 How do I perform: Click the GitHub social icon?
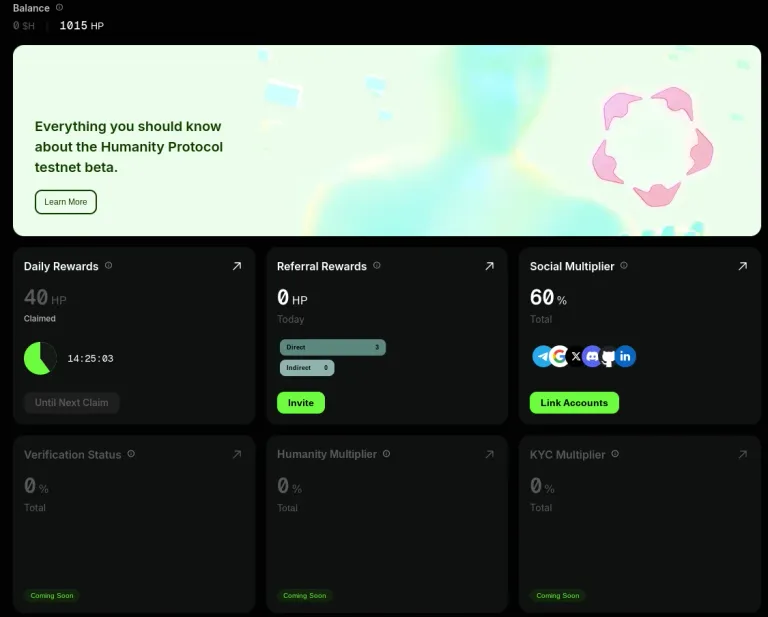point(609,356)
